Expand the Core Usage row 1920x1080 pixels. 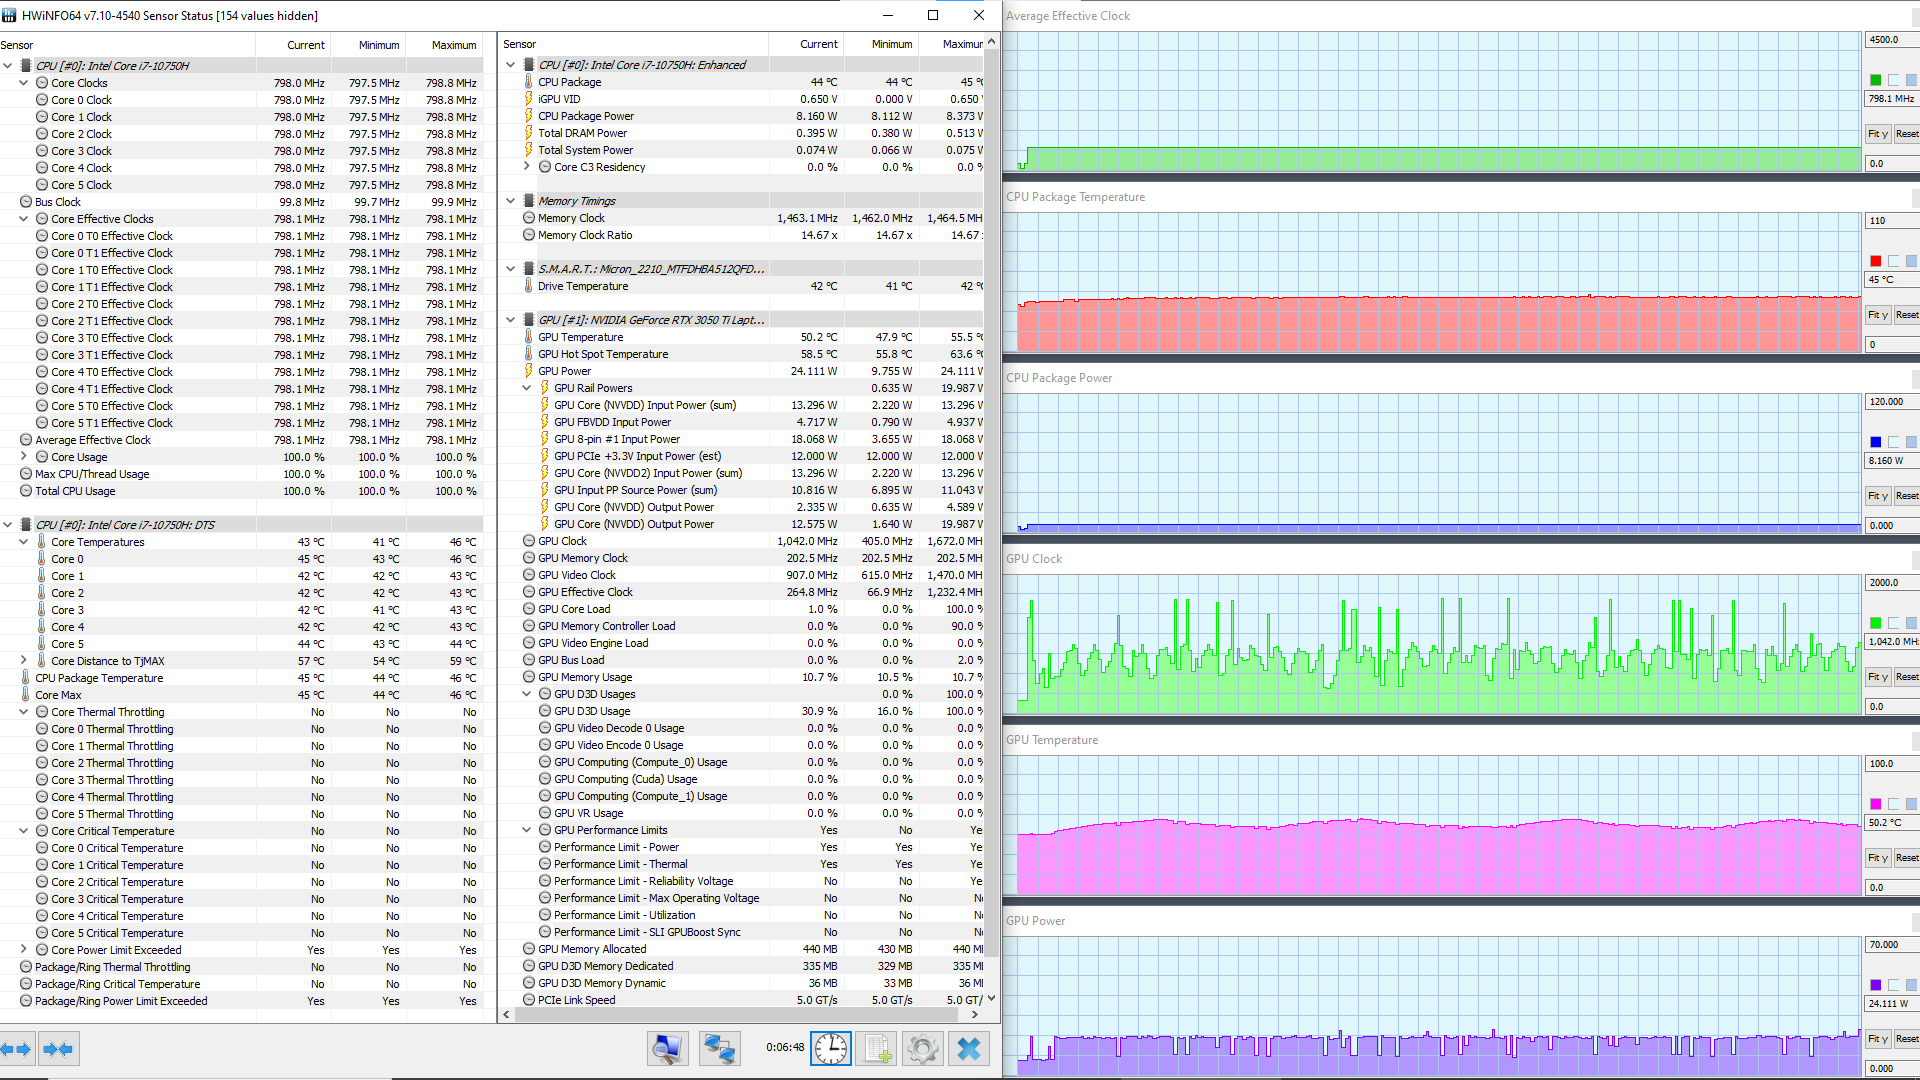(x=24, y=457)
